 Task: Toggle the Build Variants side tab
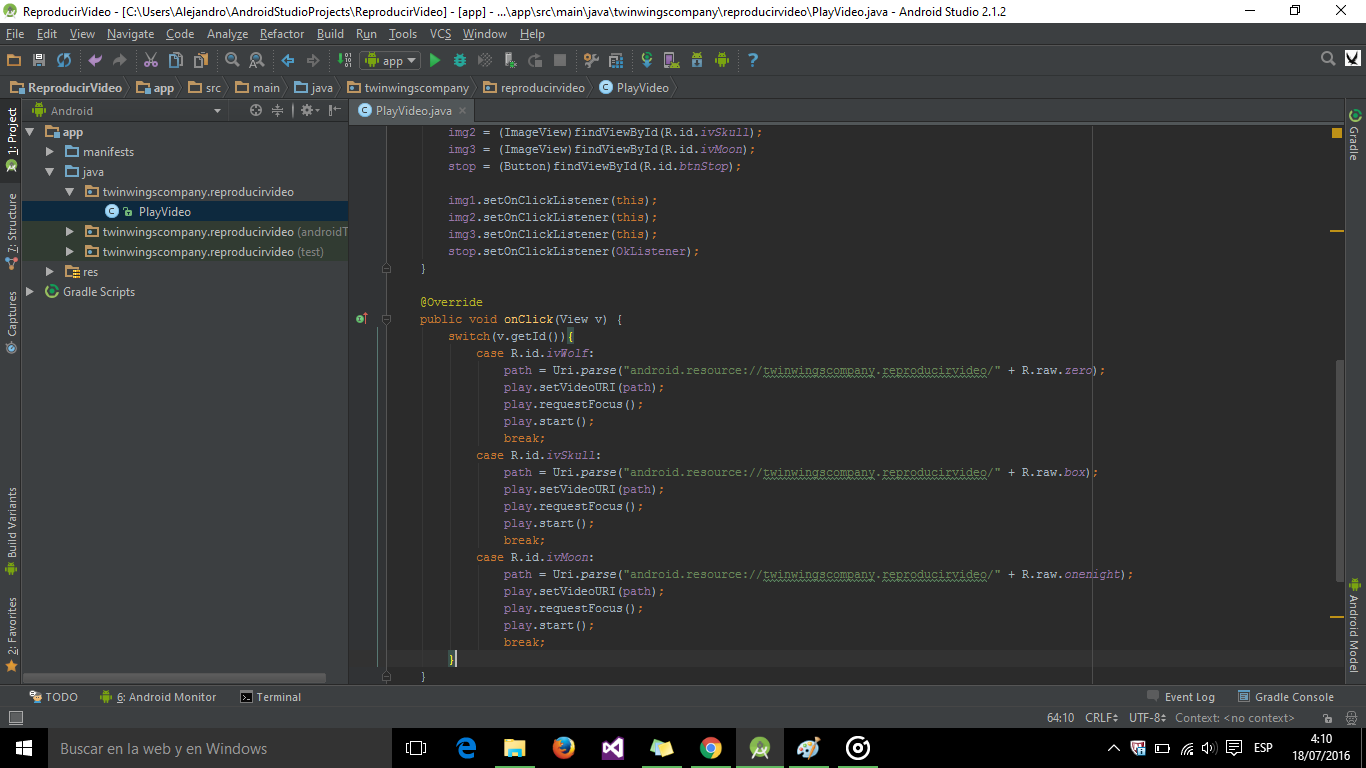point(11,530)
